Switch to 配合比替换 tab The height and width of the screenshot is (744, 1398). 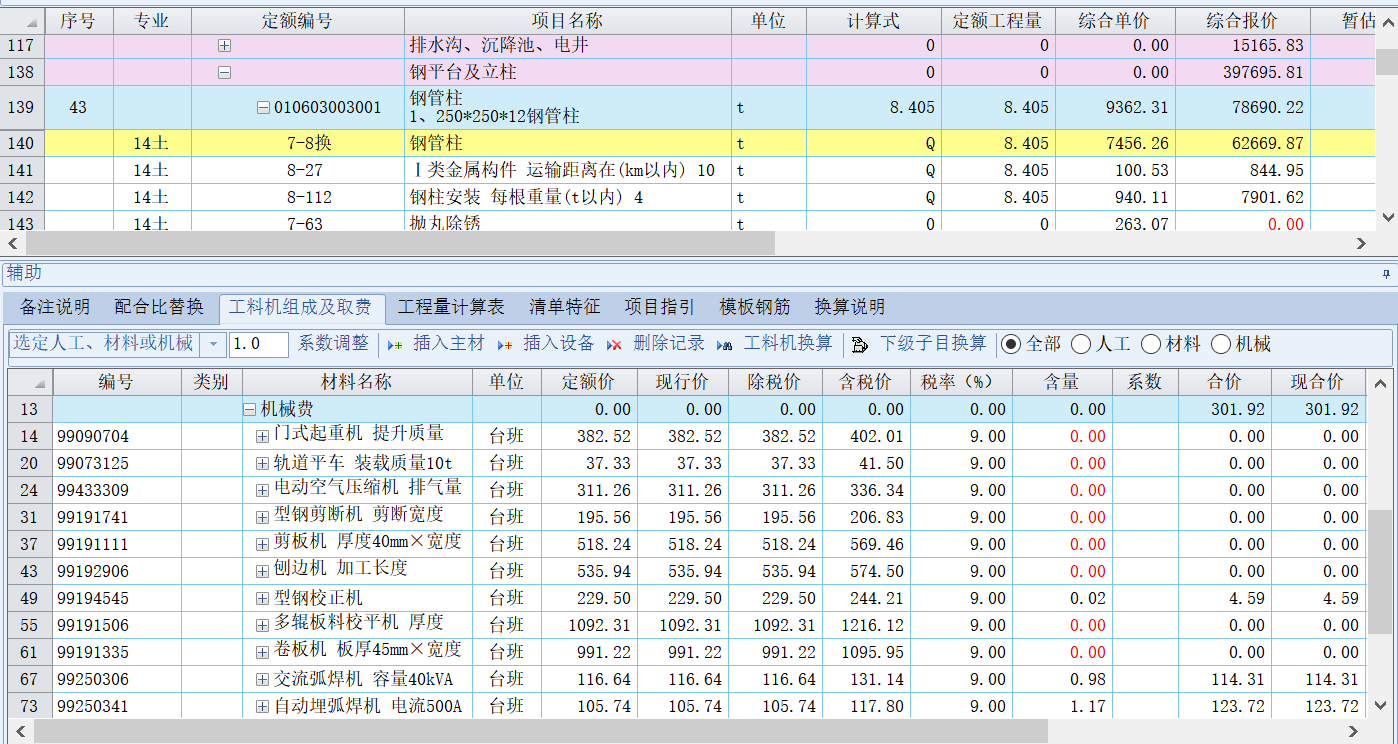click(159, 307)
